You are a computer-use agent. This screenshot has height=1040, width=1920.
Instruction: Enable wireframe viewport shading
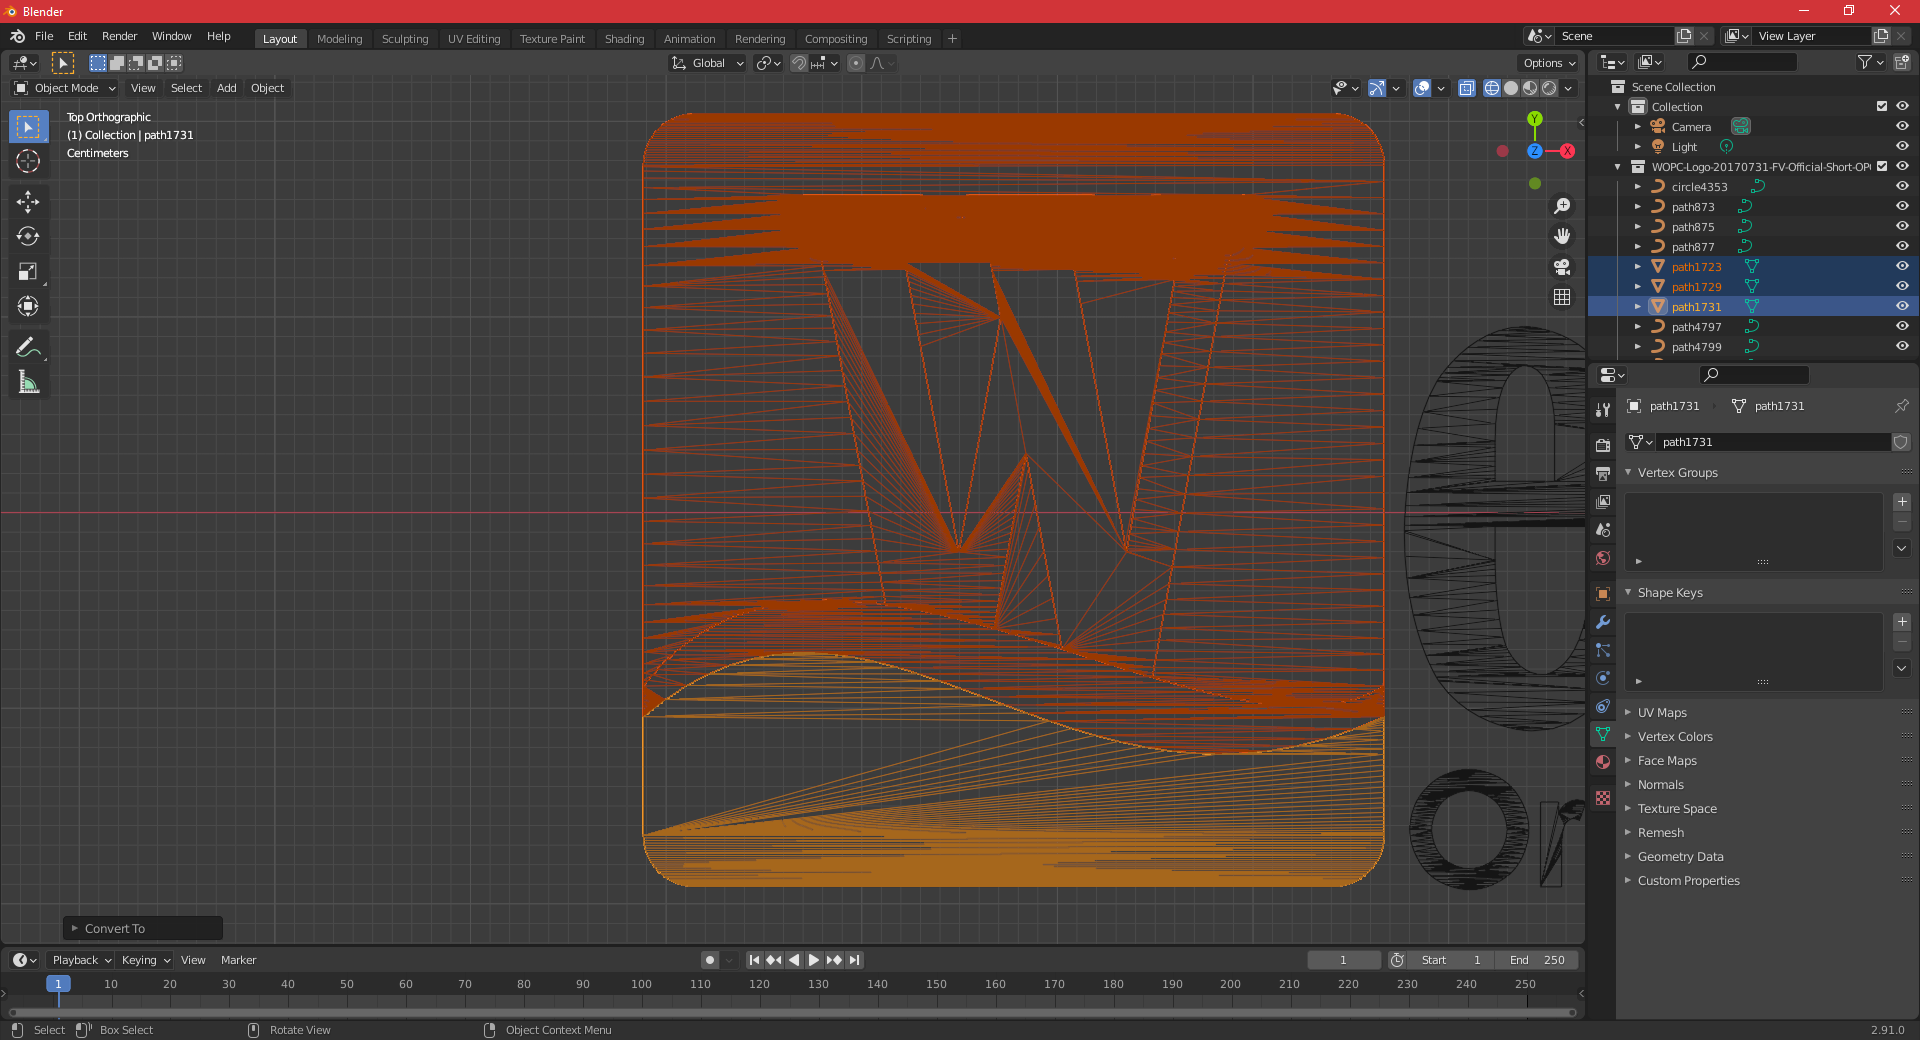(x=1492, y=88)
